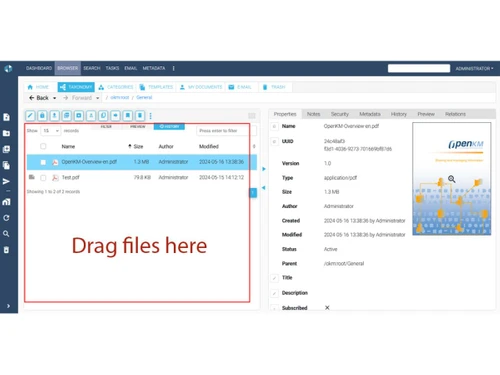Switch to the TRASH tab
Image resolution: width=500 pixels, height=375 pixels.
pos(274,87)
